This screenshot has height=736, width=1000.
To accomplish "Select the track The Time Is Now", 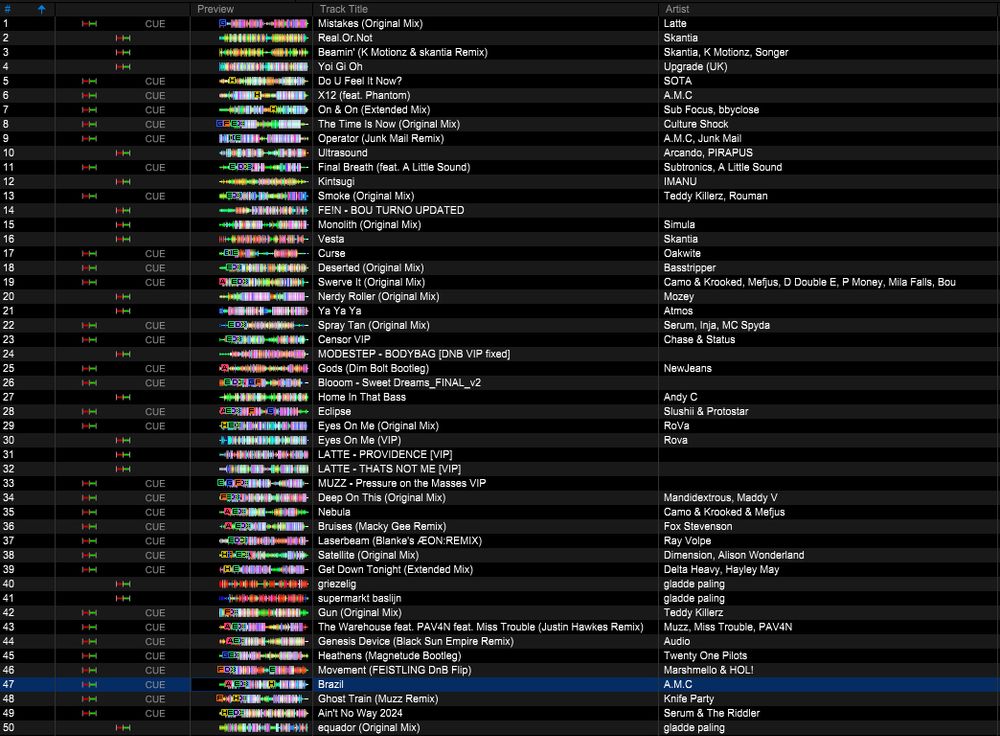I will pos(388,124).
